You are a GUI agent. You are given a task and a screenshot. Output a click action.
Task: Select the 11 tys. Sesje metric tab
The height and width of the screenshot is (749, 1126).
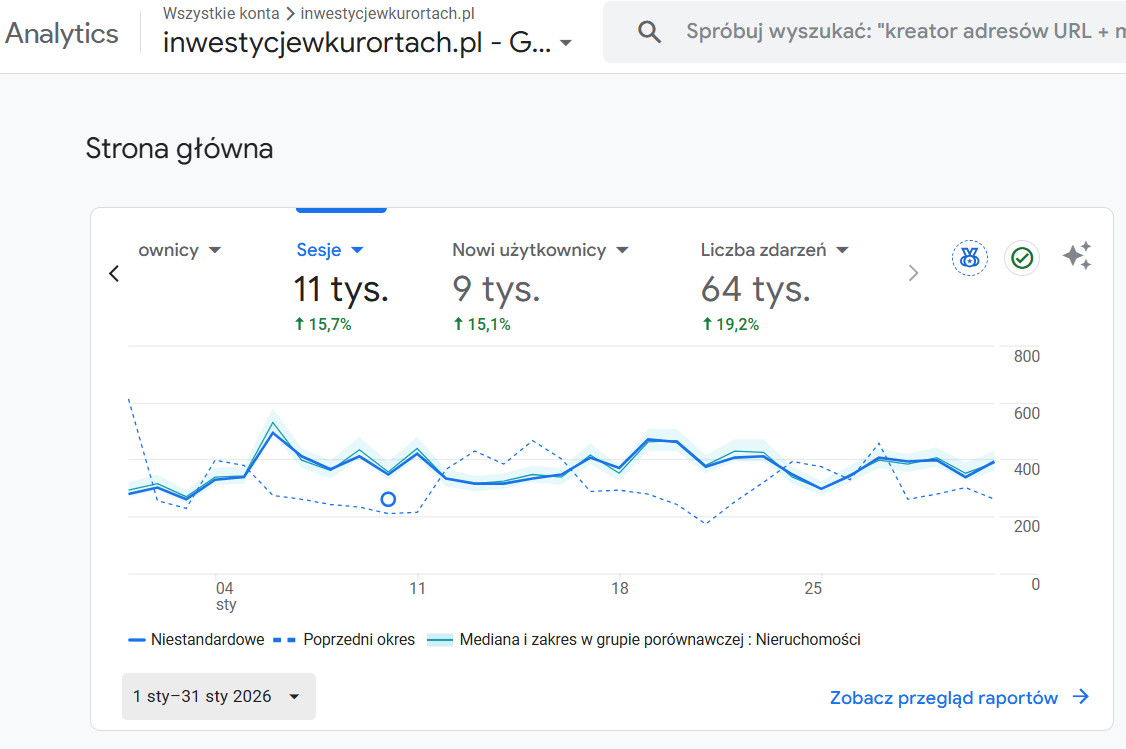341,289
